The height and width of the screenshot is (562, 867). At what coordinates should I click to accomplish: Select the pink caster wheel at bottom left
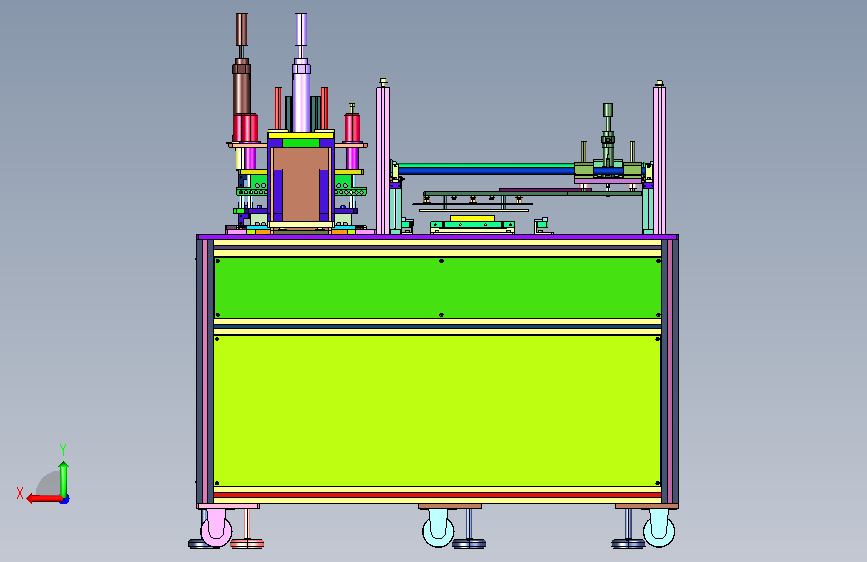click(216, 528)
